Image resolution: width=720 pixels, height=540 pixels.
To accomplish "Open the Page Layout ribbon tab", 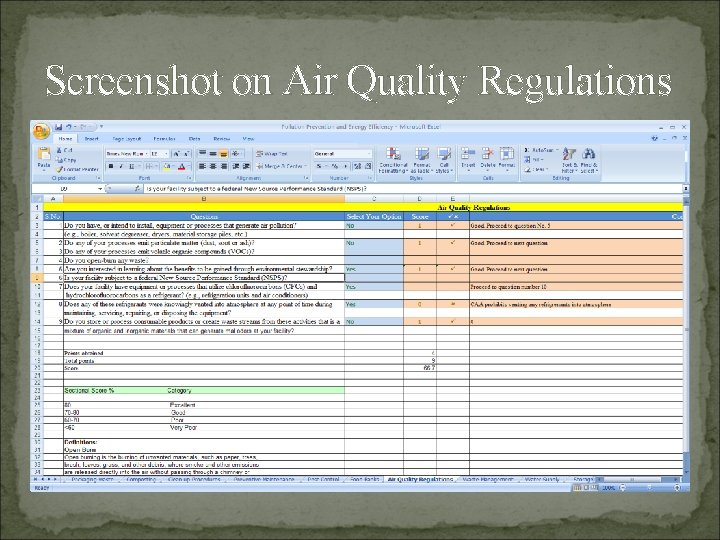I will click(x=127, y=139).
